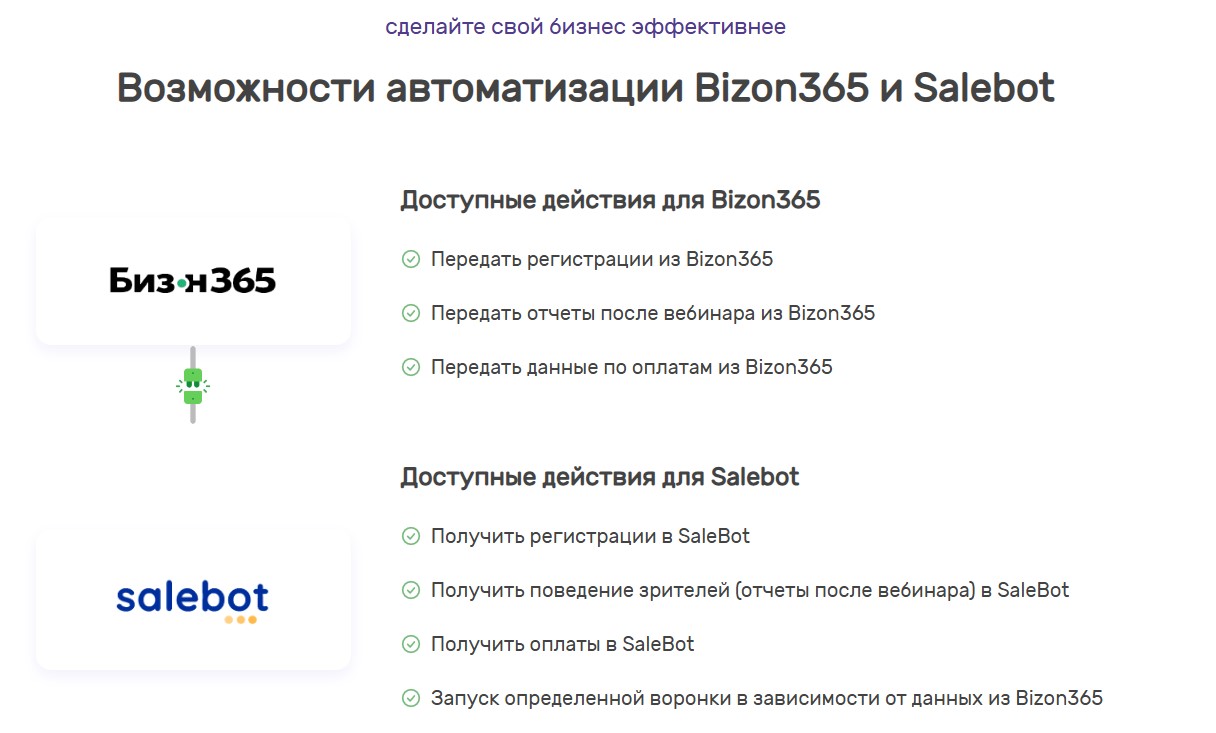Viewport: 1216px width, 733px height.
Task: Click heading Доступные действия для Bizon365
Action: (610, 200)
